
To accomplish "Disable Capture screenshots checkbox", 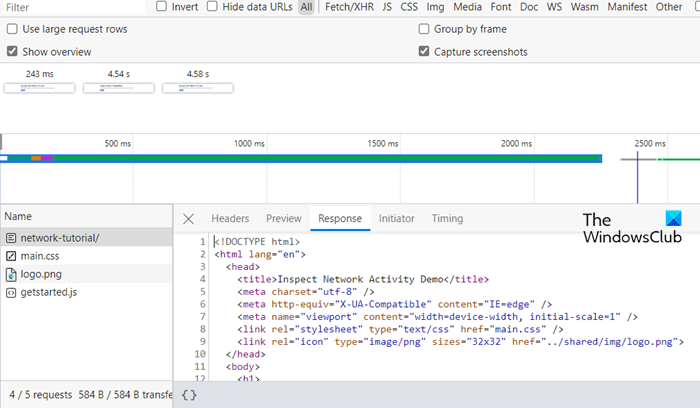I will (424, 51).
